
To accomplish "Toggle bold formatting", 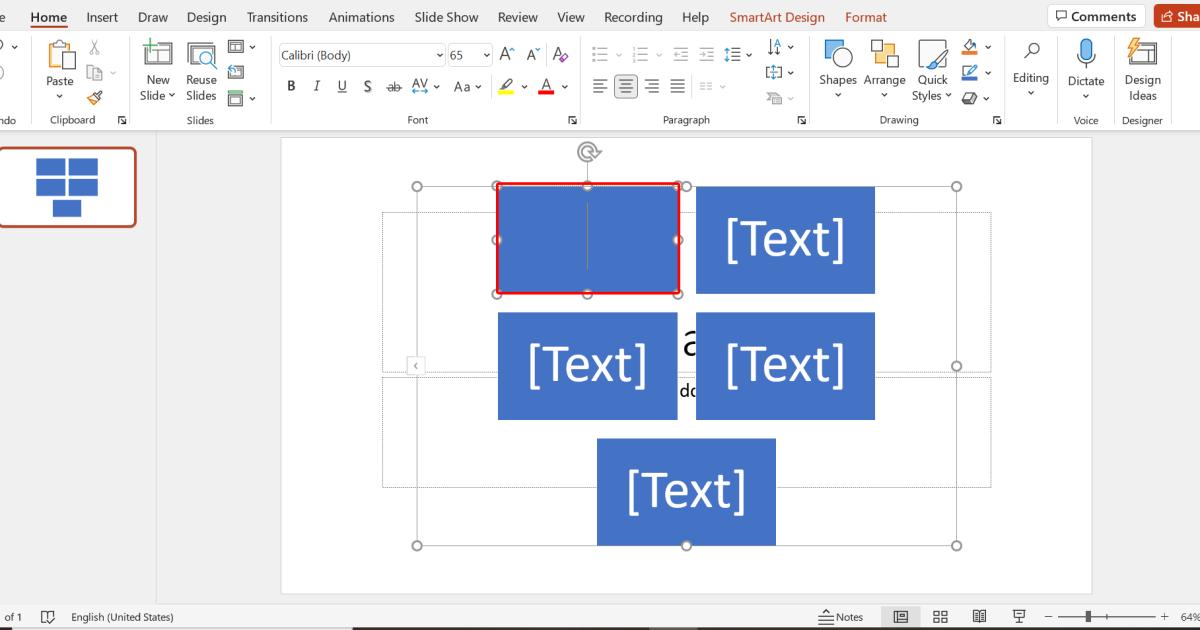I will (x=291, y=86).
